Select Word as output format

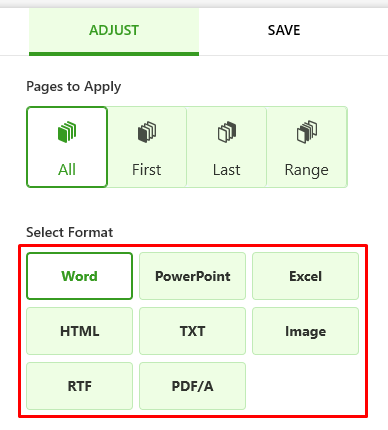pos(80,276)
